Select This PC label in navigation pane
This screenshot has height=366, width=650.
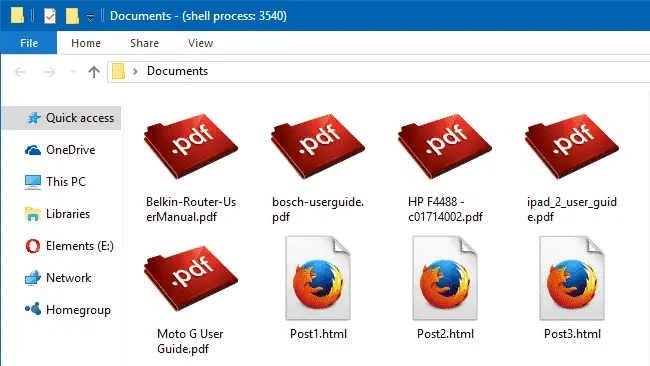point(66,182)
